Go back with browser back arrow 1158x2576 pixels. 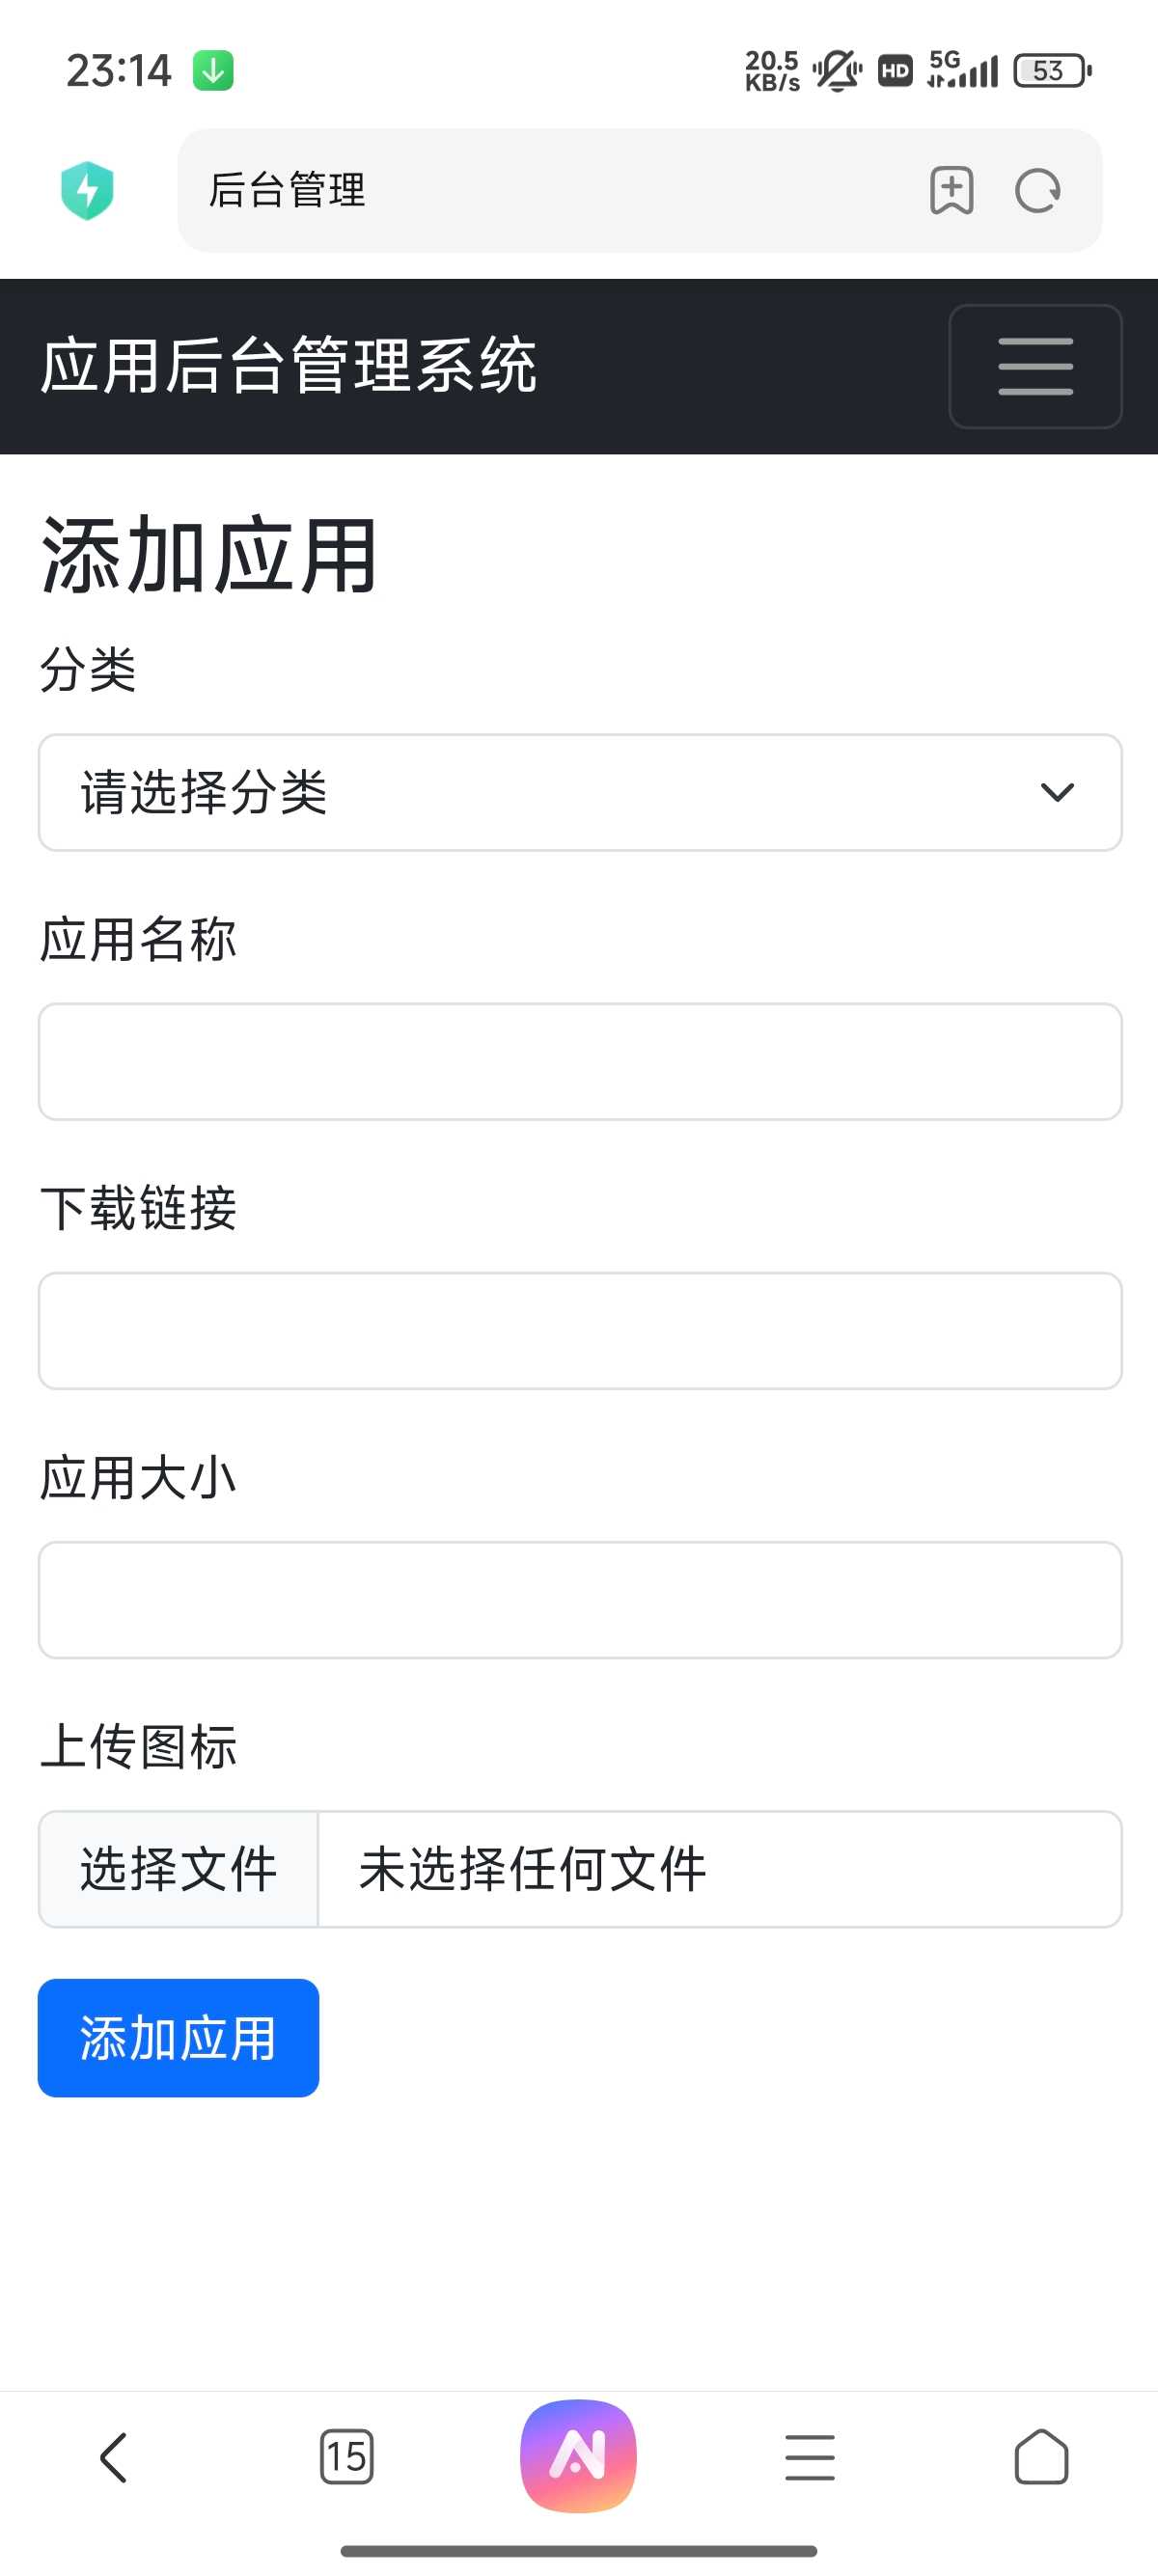tap(114, 2457)
